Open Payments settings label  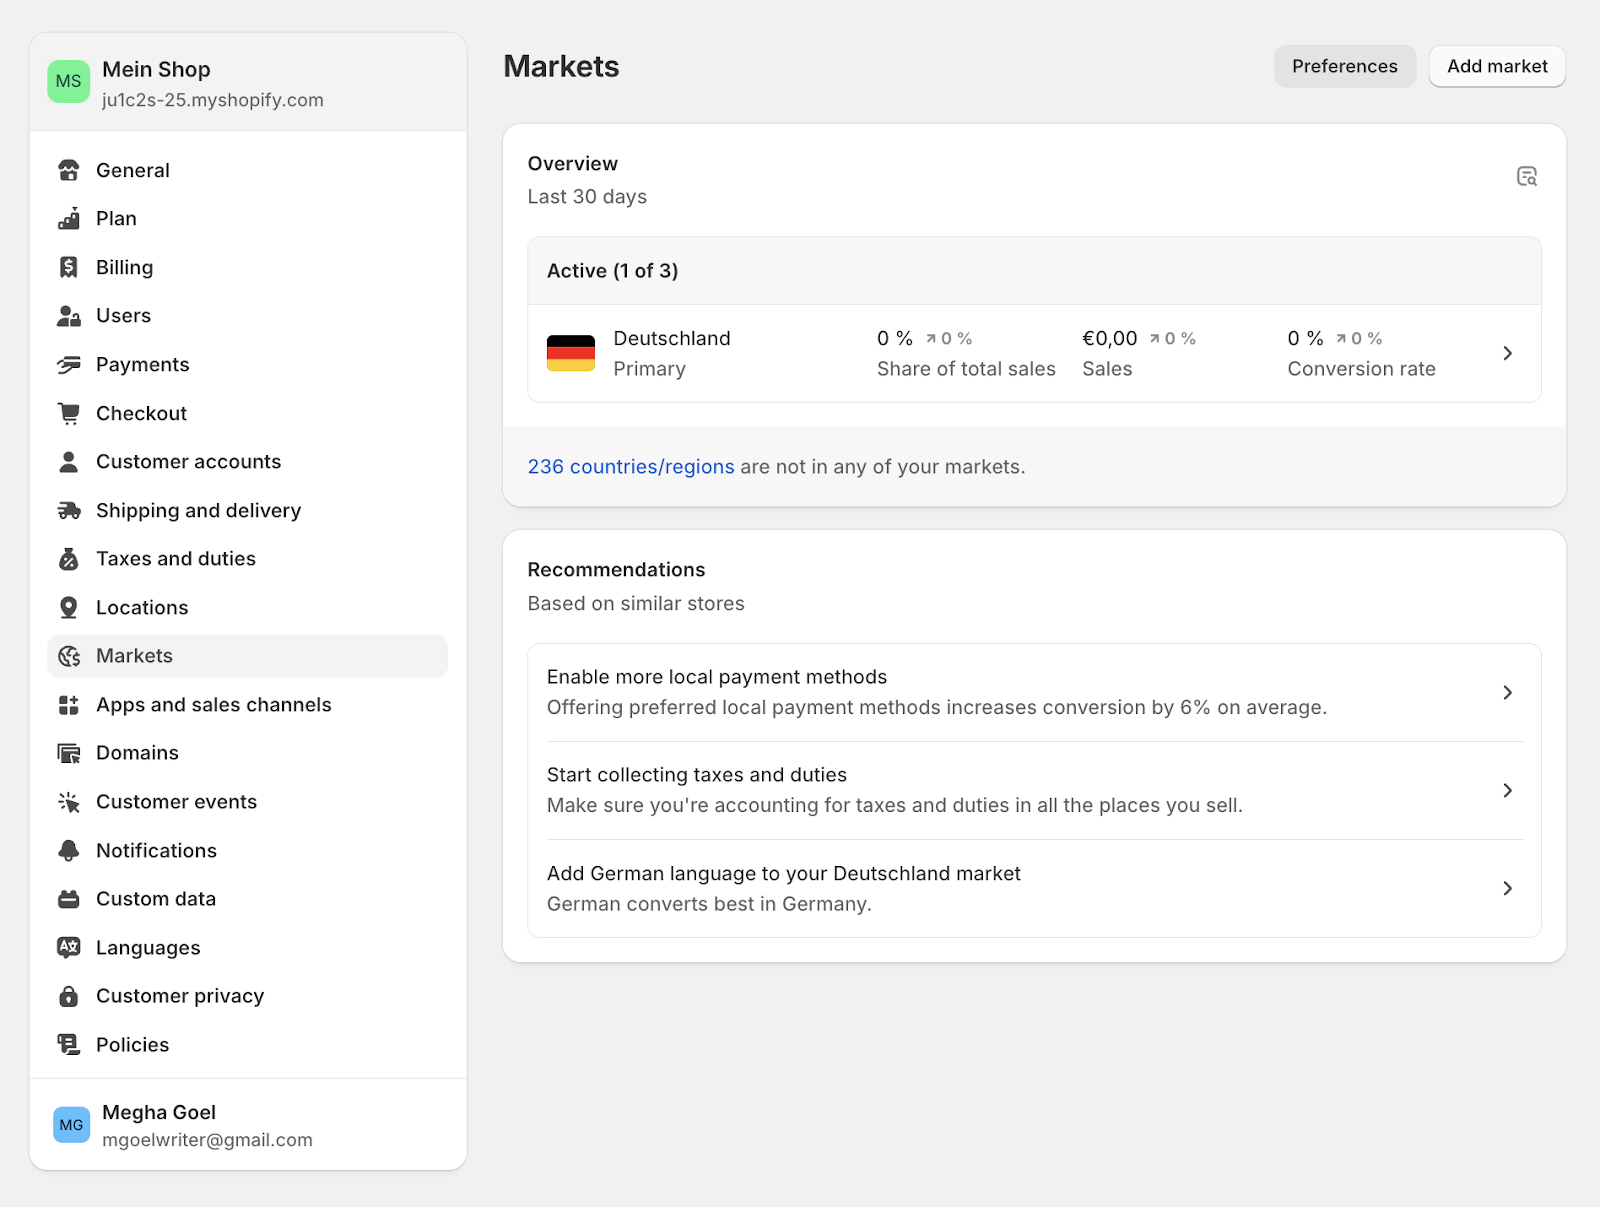click(x=142, y=365)
